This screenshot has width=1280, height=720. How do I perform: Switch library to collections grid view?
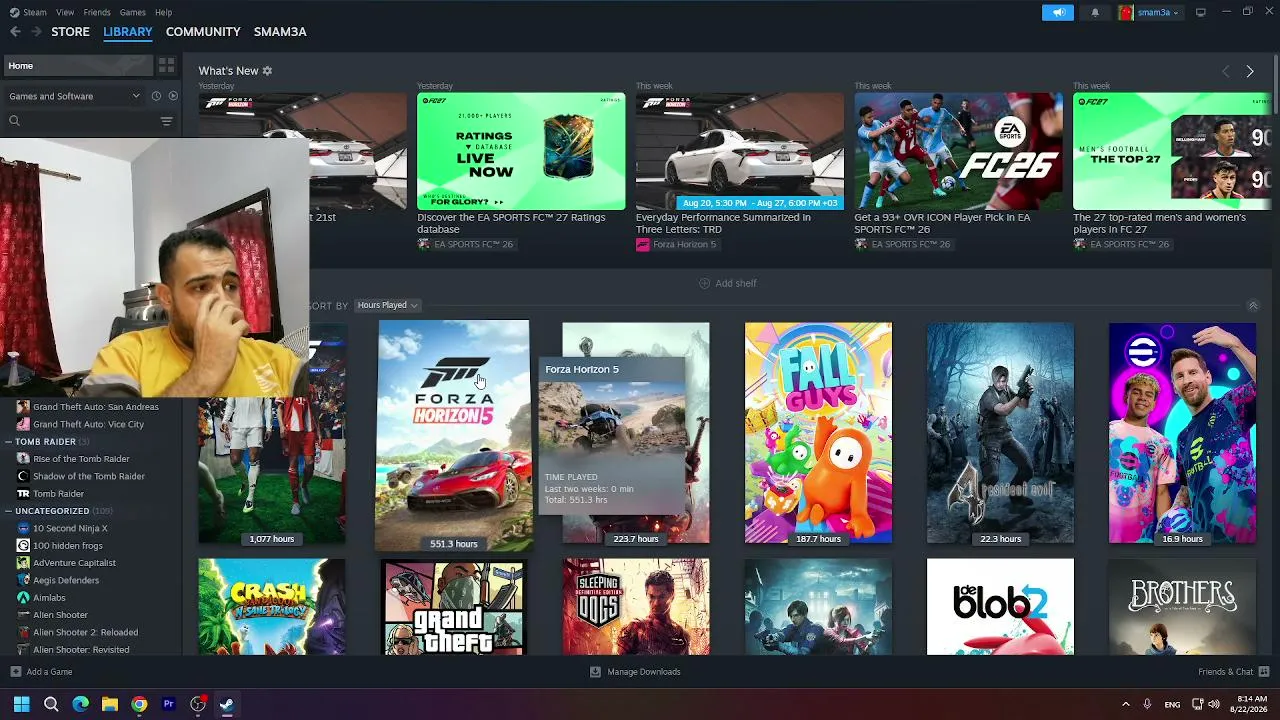pyautogui.click(x=167, y=65)
